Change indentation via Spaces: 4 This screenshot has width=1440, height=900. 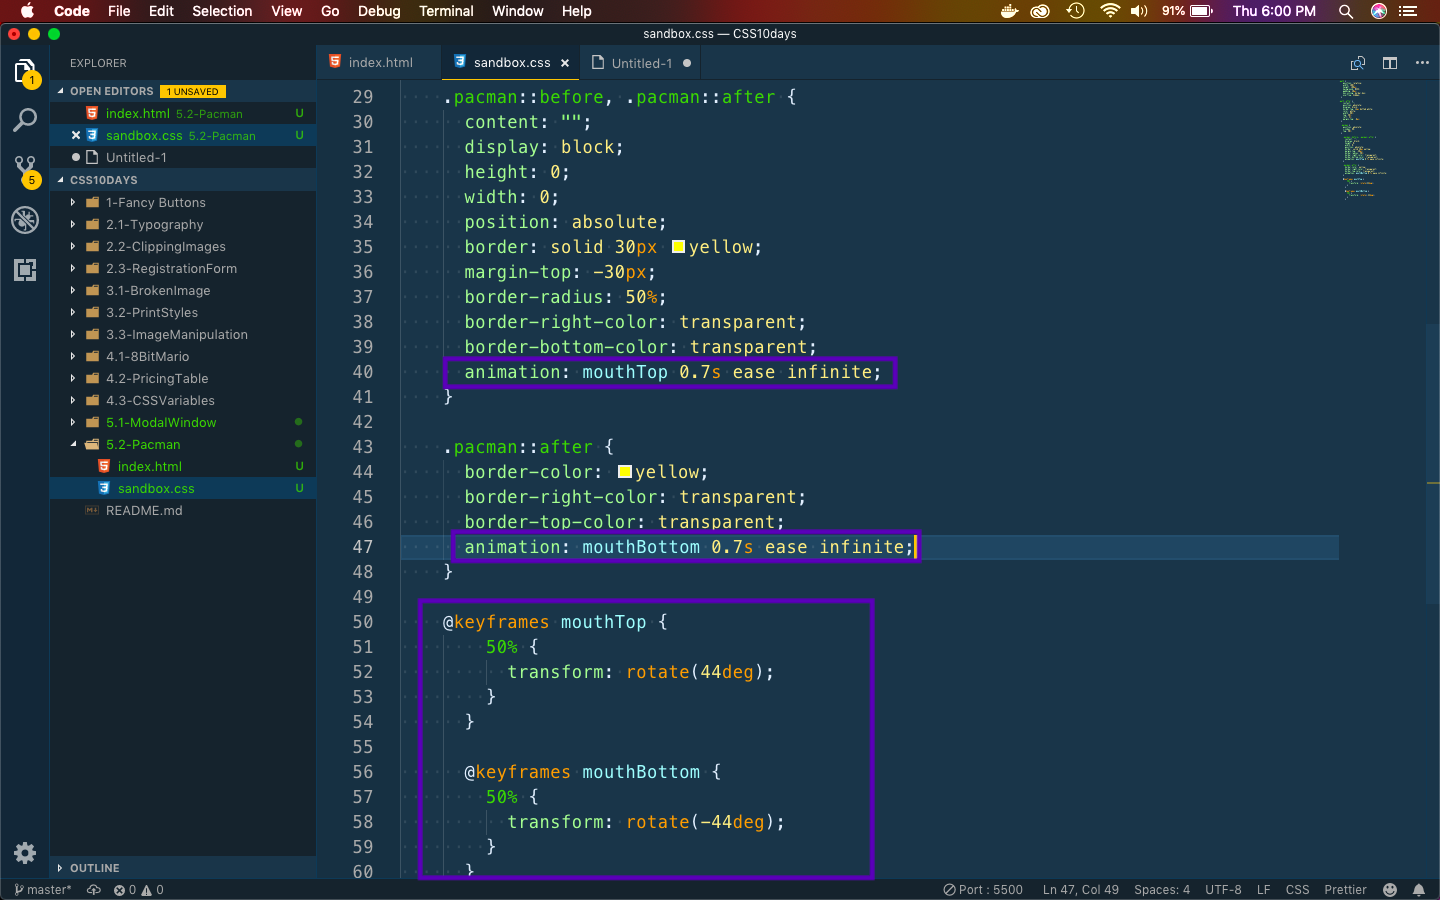pos(1162,890)
